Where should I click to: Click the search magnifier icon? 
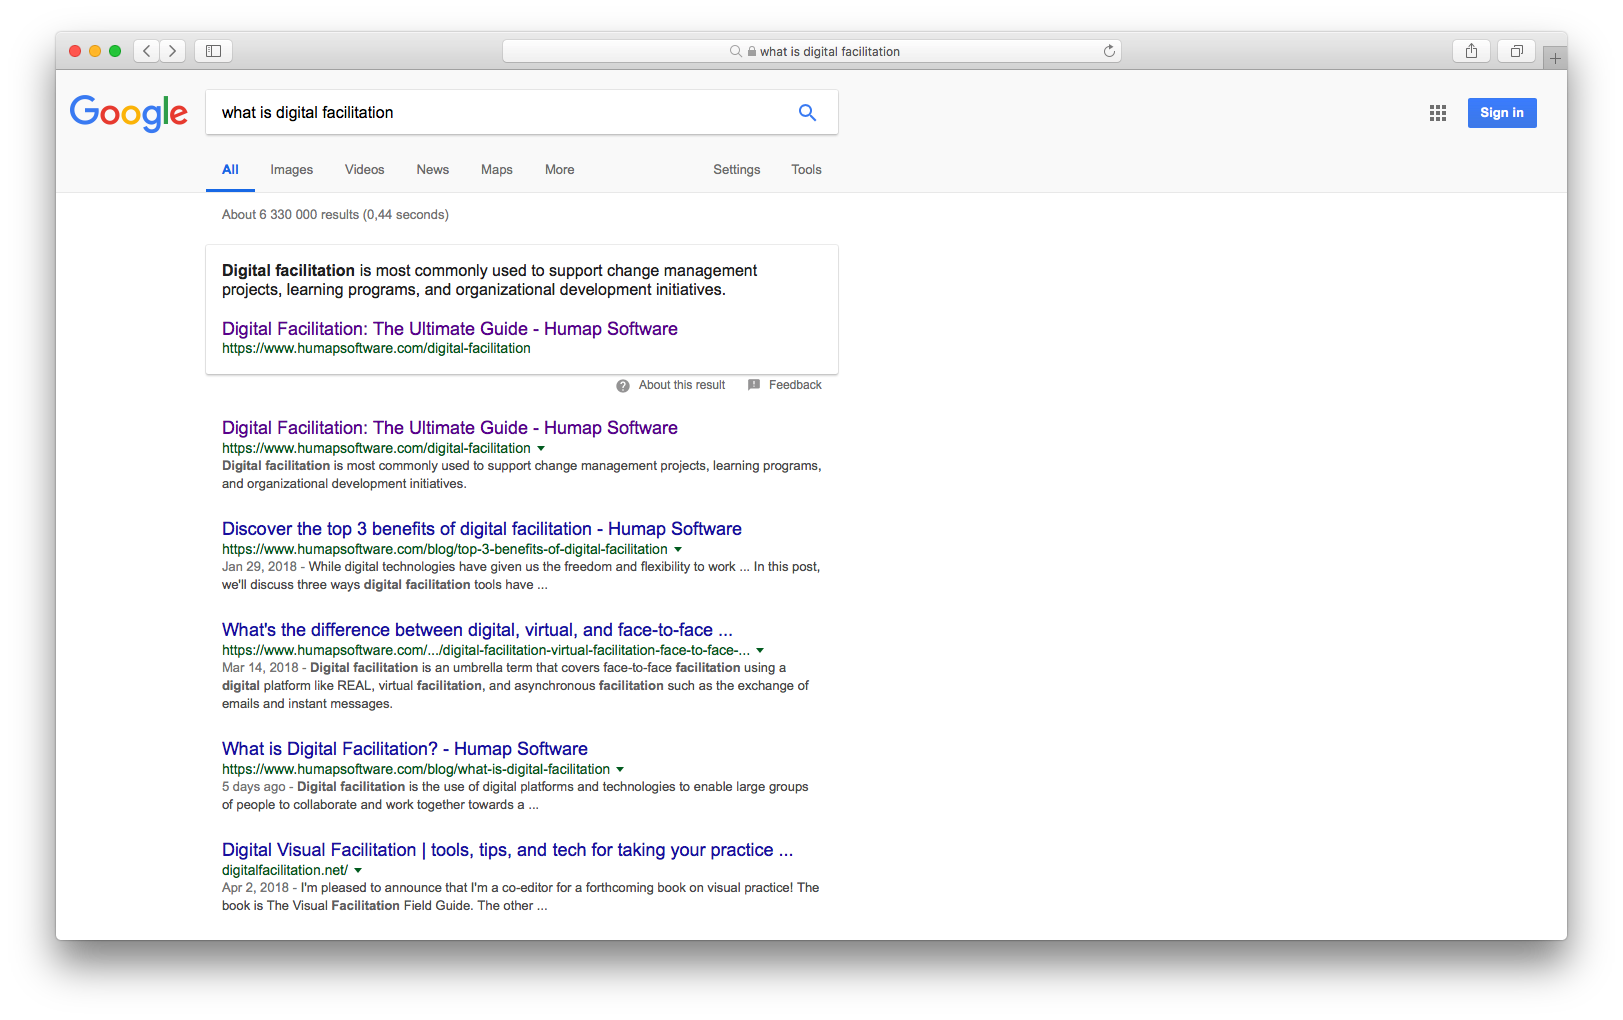coord(807,112)
